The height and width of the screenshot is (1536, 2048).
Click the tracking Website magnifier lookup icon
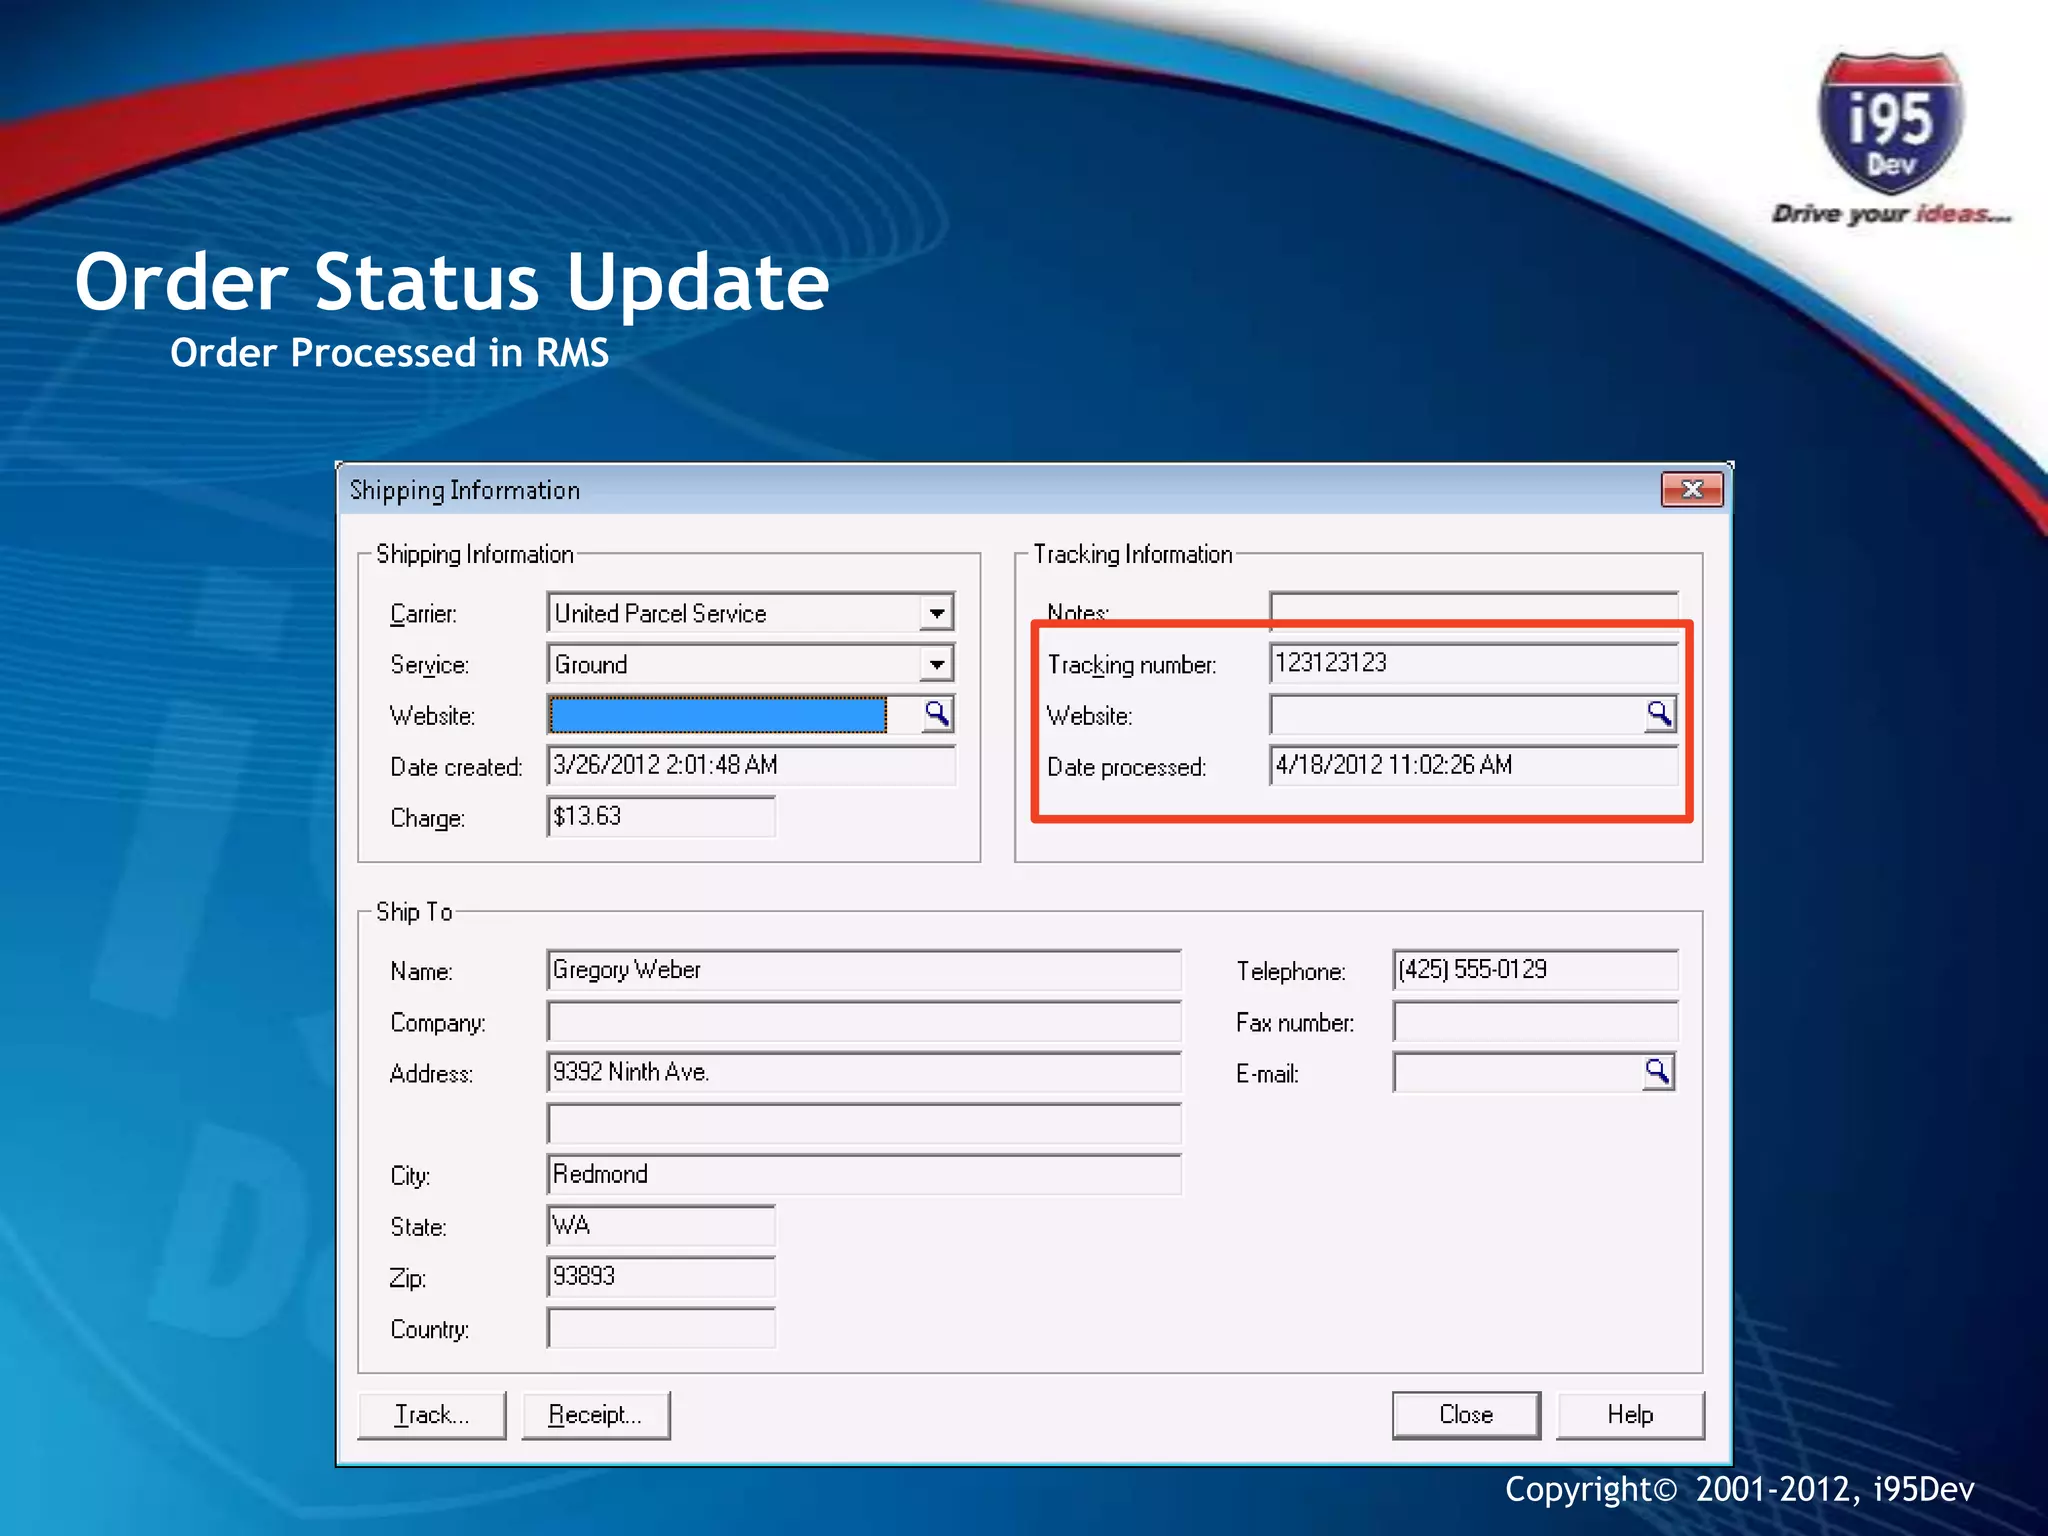coord(1659,714)
